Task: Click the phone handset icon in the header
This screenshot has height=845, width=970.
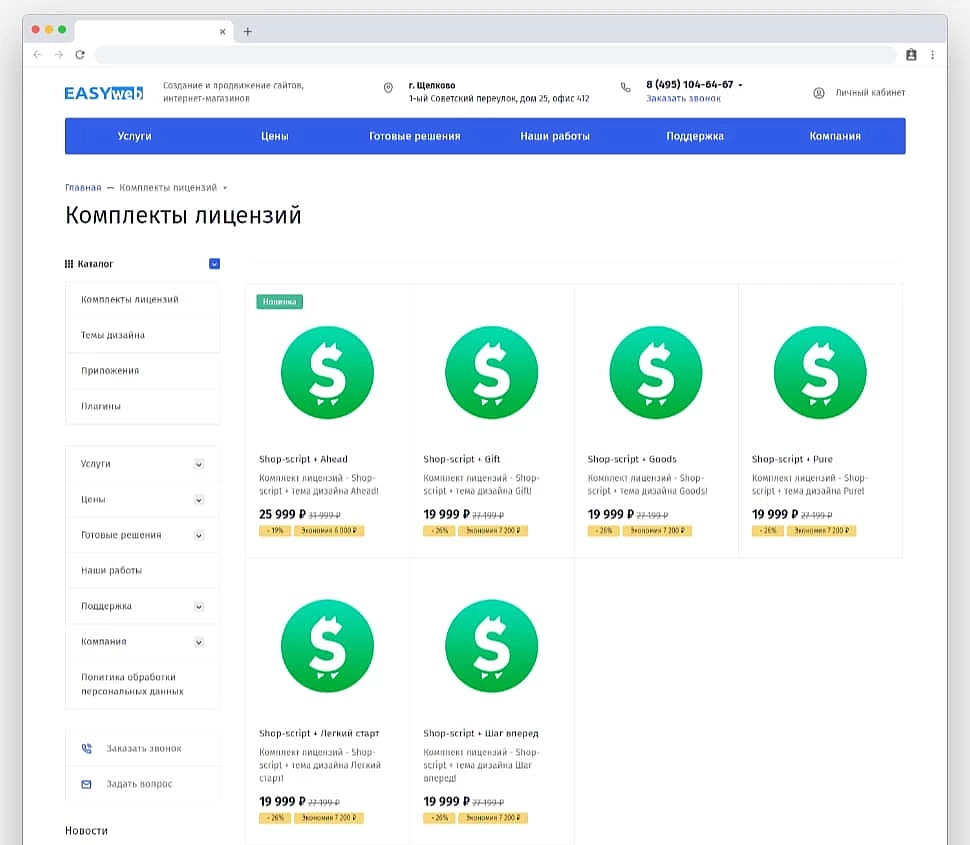Action: pyautogui.click(x=623, y=86)
